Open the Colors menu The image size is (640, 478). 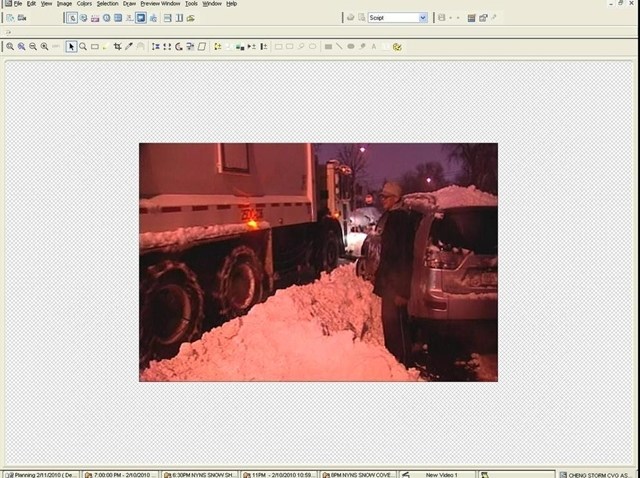point(84,4)
